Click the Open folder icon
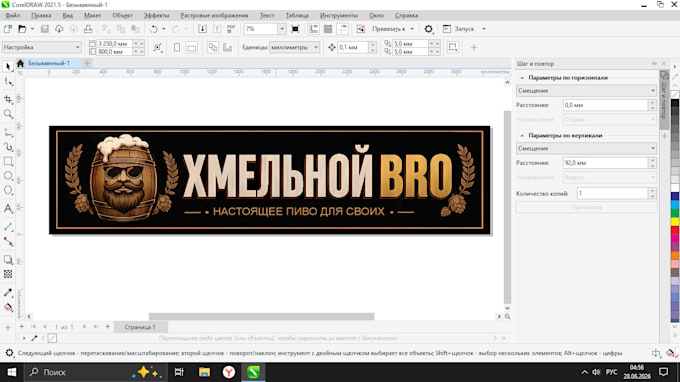The height and width of the screenshot is (382, 680). [x=22, y=29]
